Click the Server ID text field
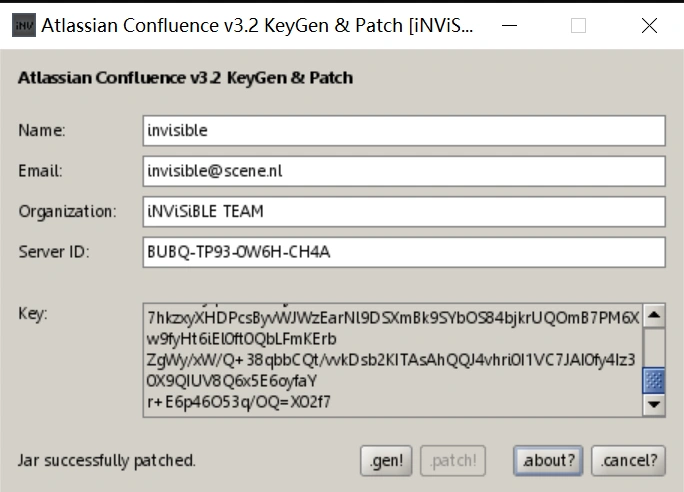684x492 pixels. click(404, 252)
